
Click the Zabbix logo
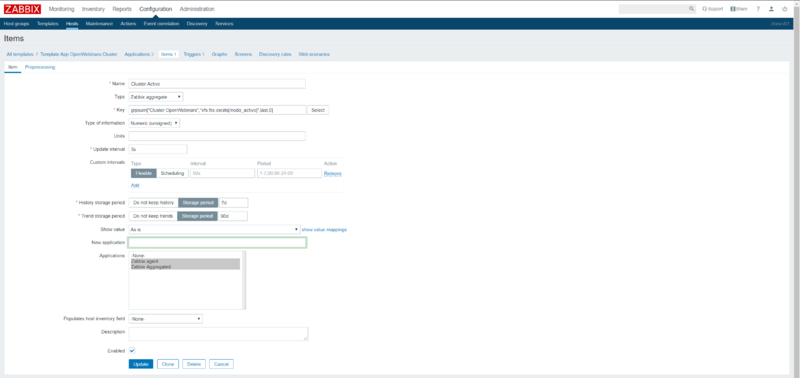22,9
